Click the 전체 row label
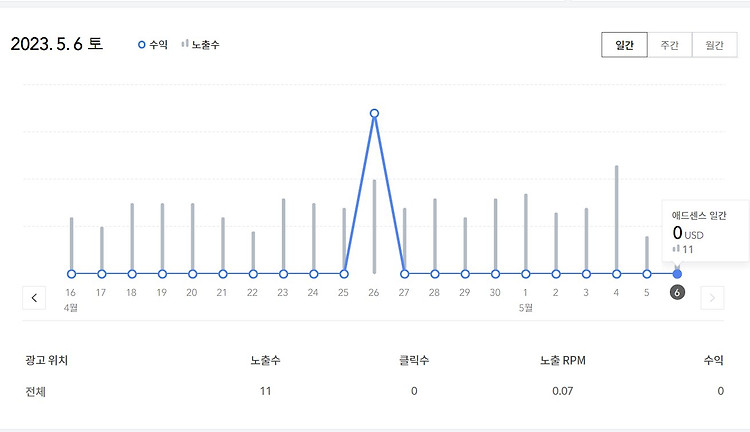The height and width of the screenshot is (432, 750). [35, 391]
